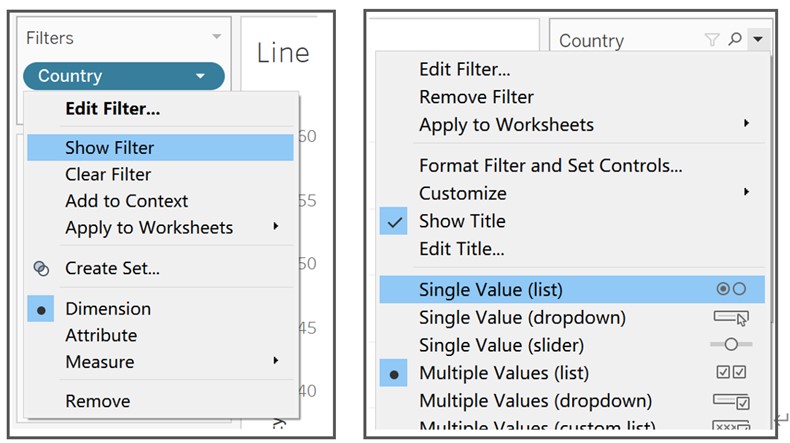790x443 pixels.
Task: Expand the Measure submenu
Action: [x=100, y=362]
